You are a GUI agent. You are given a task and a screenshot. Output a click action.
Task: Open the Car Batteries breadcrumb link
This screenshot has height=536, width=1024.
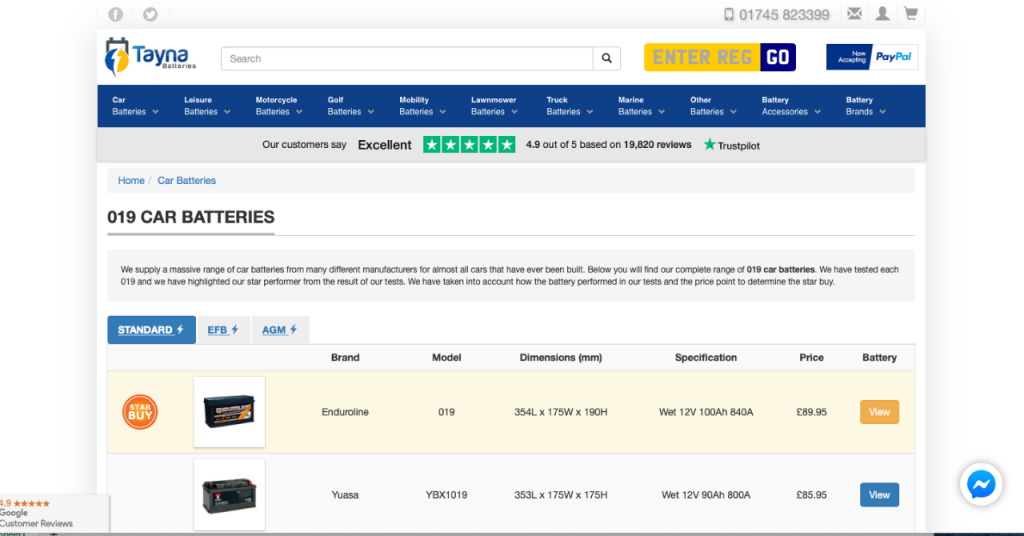186,181
